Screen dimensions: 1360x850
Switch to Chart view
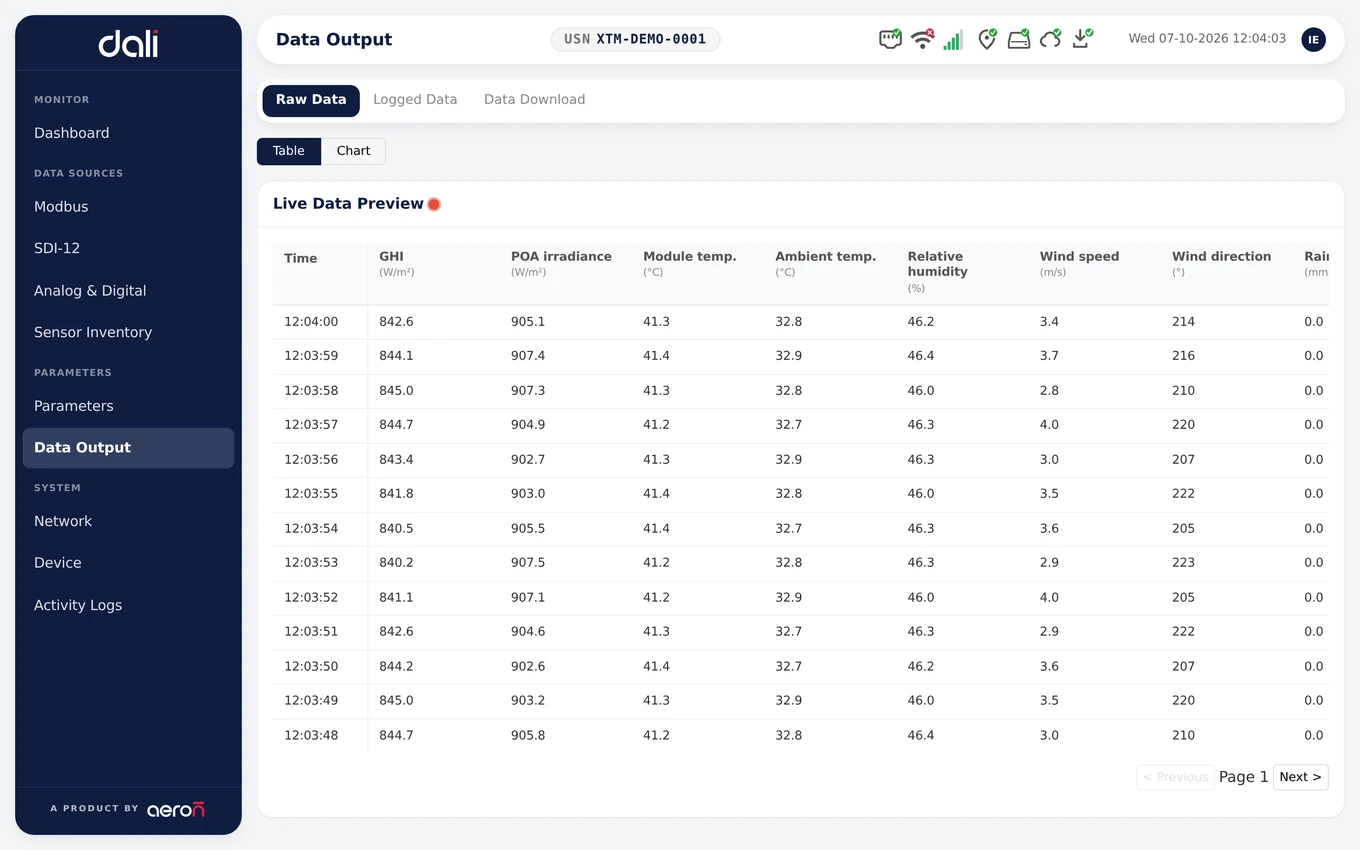pos(353,151)
